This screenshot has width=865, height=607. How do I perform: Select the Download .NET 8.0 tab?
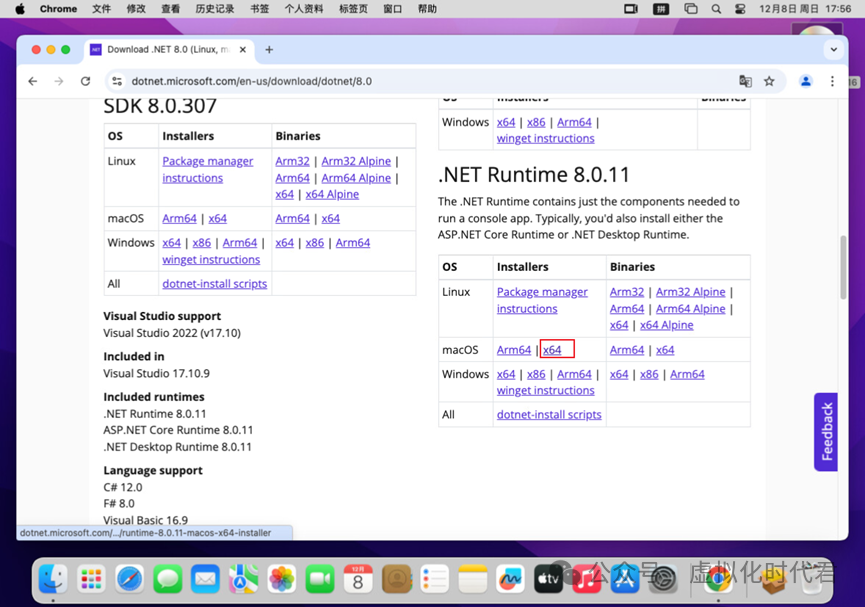click(x=168, y=50)
